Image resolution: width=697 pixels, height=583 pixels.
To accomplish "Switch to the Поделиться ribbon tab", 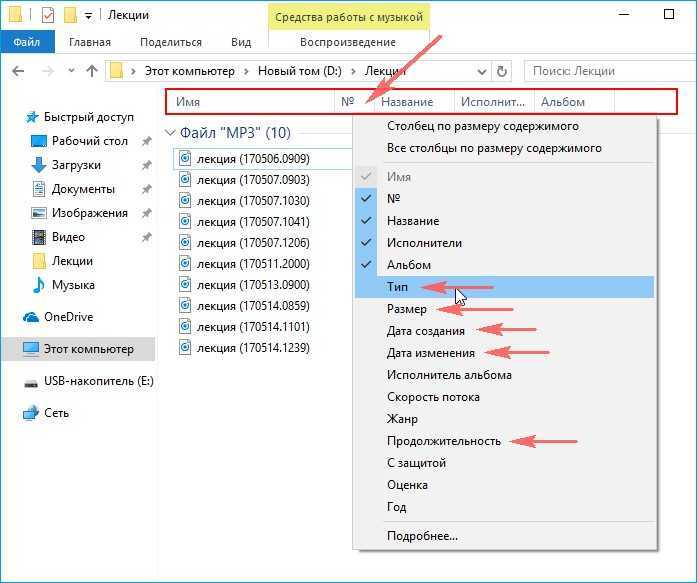I will pos(171,42).
